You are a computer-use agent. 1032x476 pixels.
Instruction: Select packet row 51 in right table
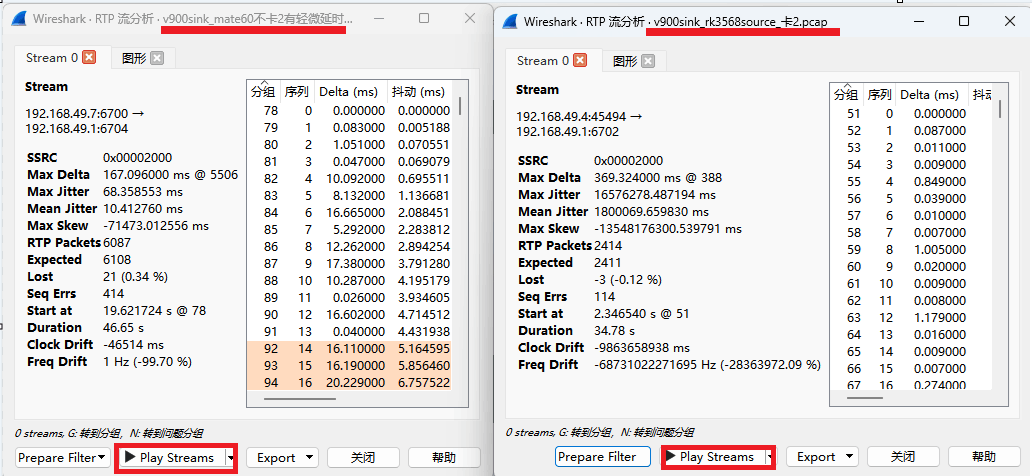pyautogui.click(x=912, y=113)
